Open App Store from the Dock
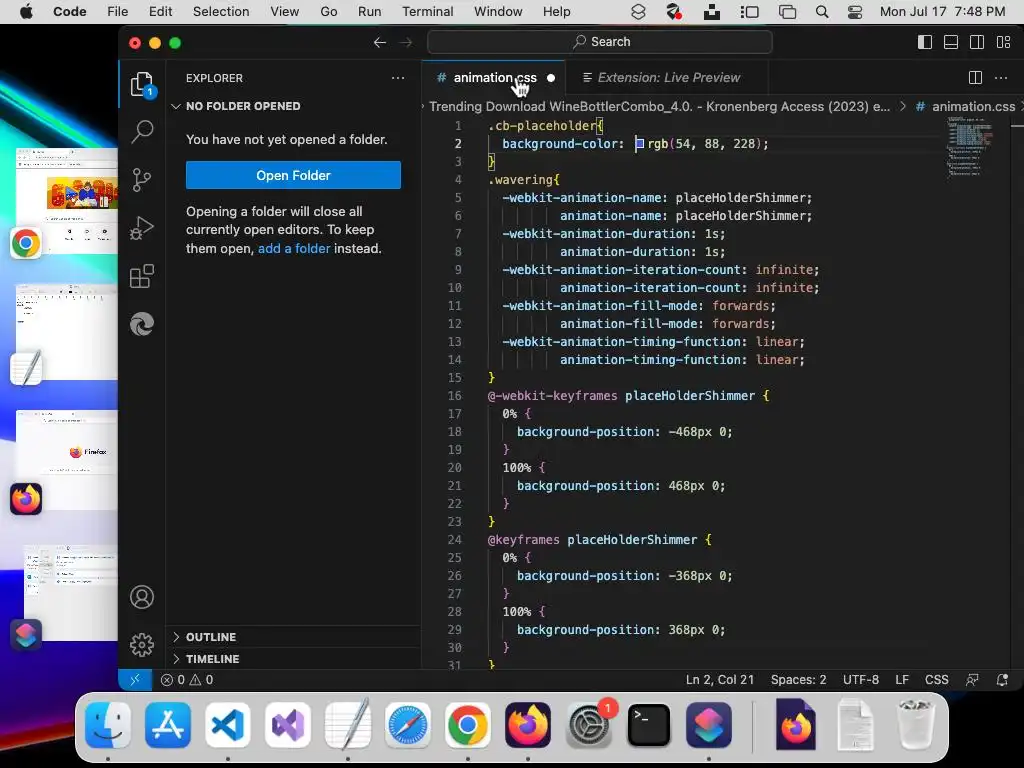This screenshot has width=1024, height=768. [x=168, y=725]
